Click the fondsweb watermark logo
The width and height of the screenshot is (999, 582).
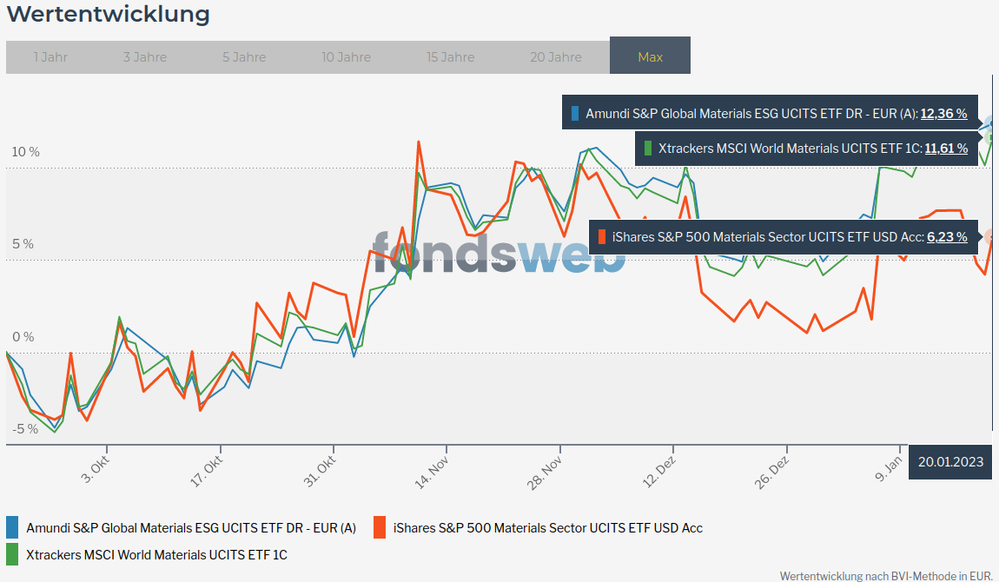[x=499, y=252]
